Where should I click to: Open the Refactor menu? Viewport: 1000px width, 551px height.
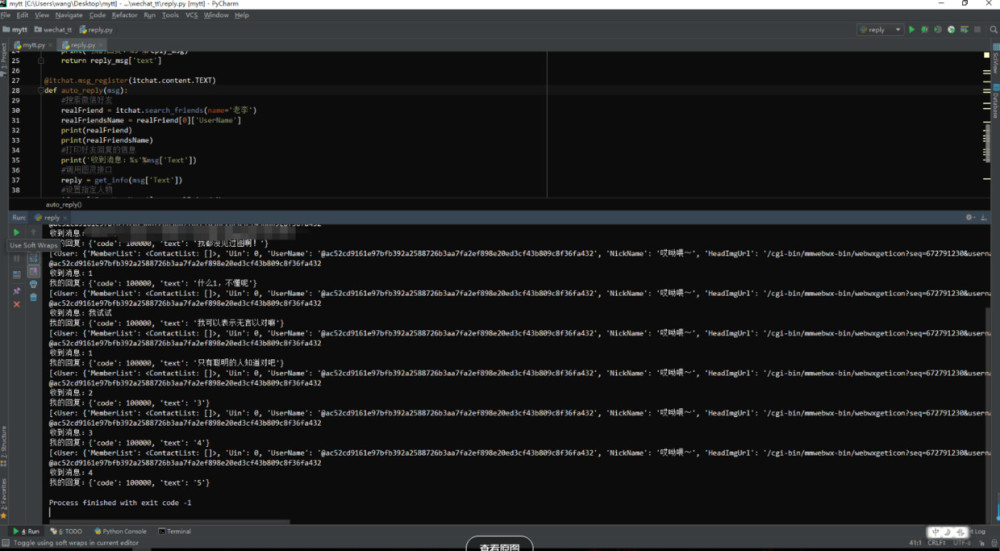pos(124,15)
